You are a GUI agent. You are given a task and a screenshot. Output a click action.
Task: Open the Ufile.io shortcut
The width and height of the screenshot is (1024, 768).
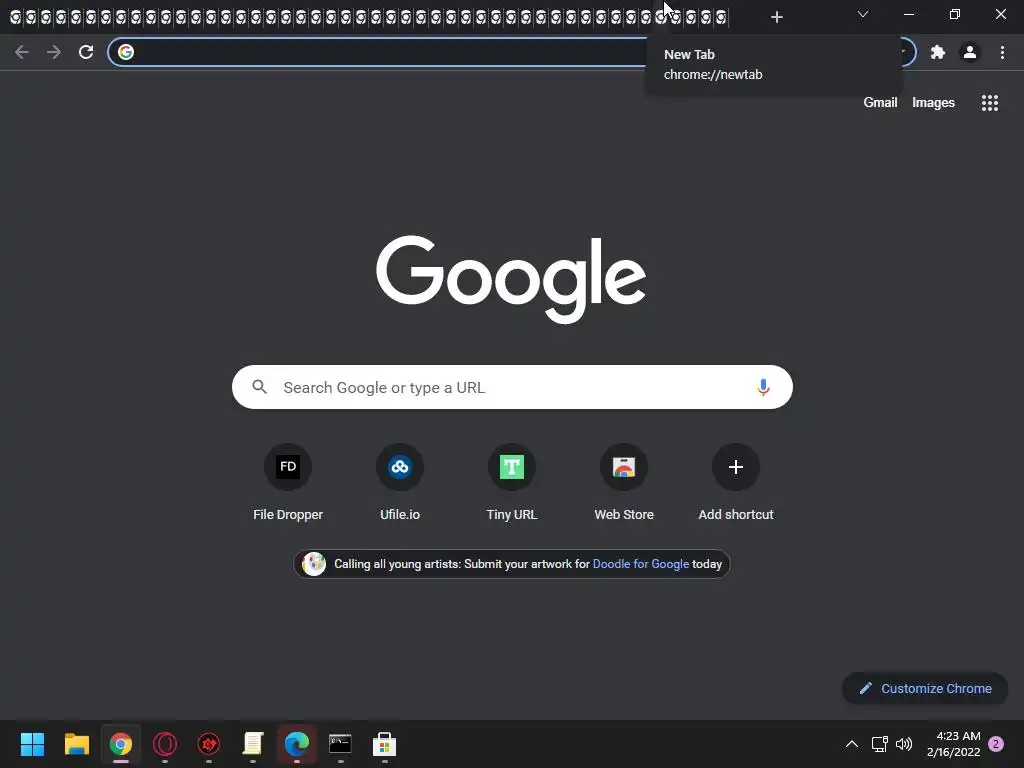click(400, 482)
